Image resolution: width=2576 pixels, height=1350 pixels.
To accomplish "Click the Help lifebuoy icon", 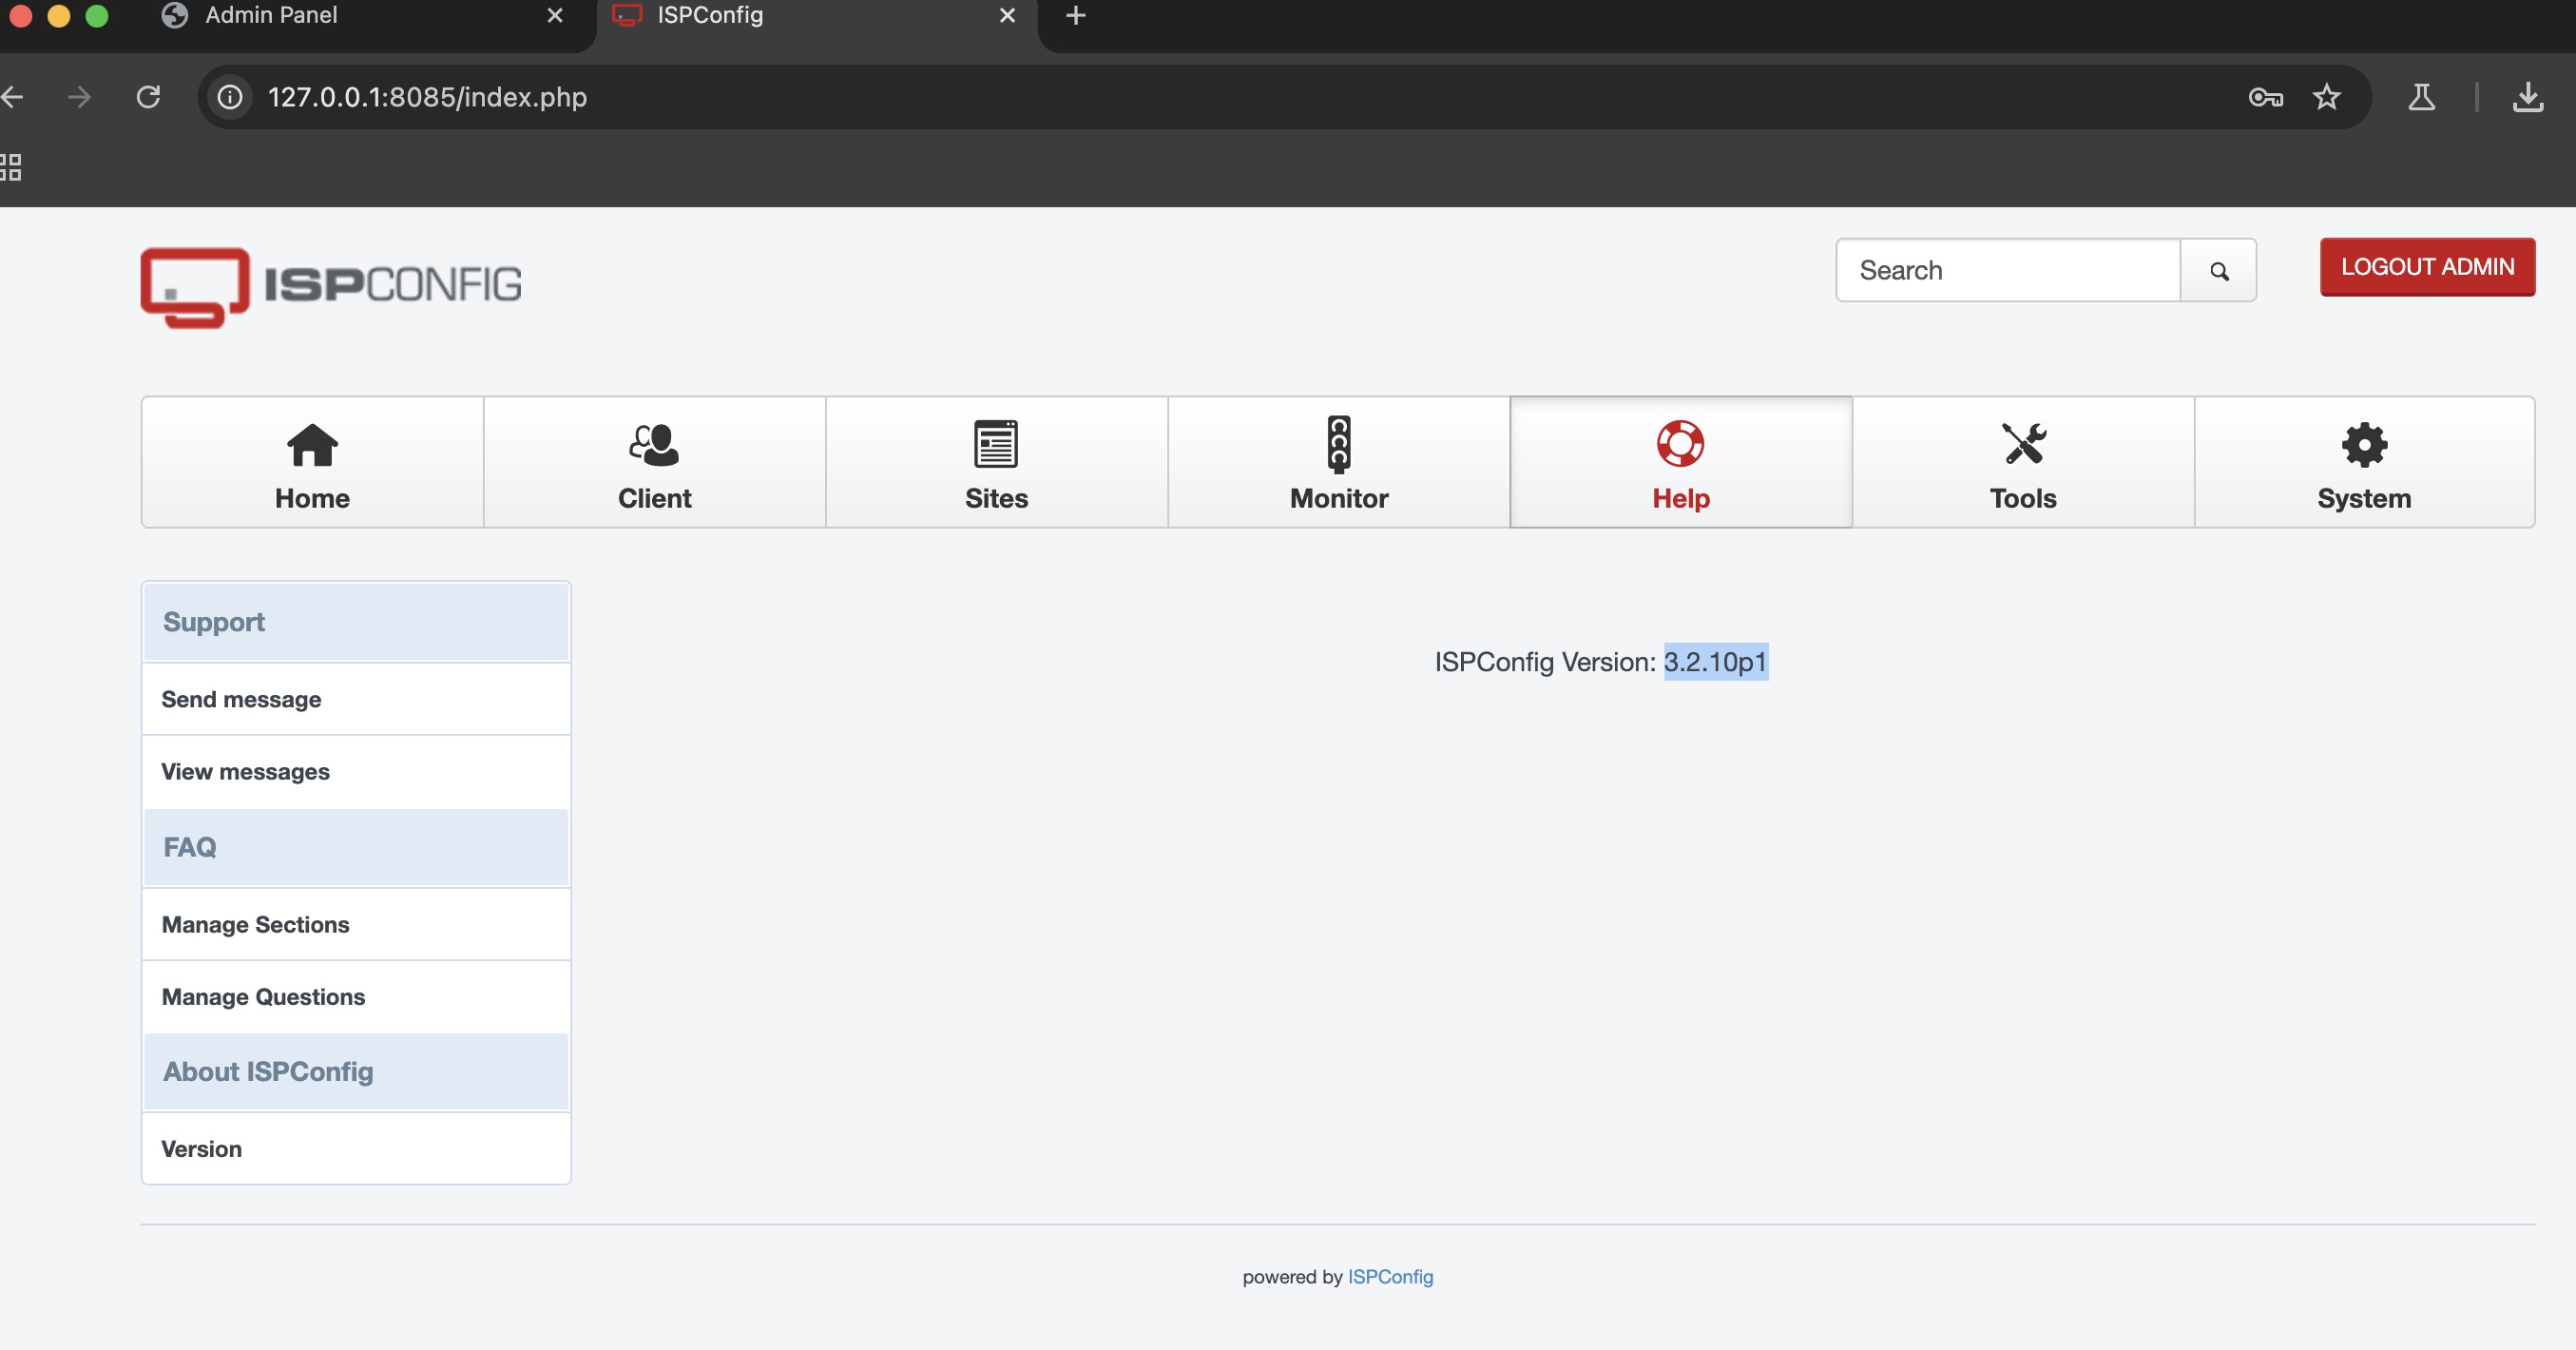I will point(1680,444).
